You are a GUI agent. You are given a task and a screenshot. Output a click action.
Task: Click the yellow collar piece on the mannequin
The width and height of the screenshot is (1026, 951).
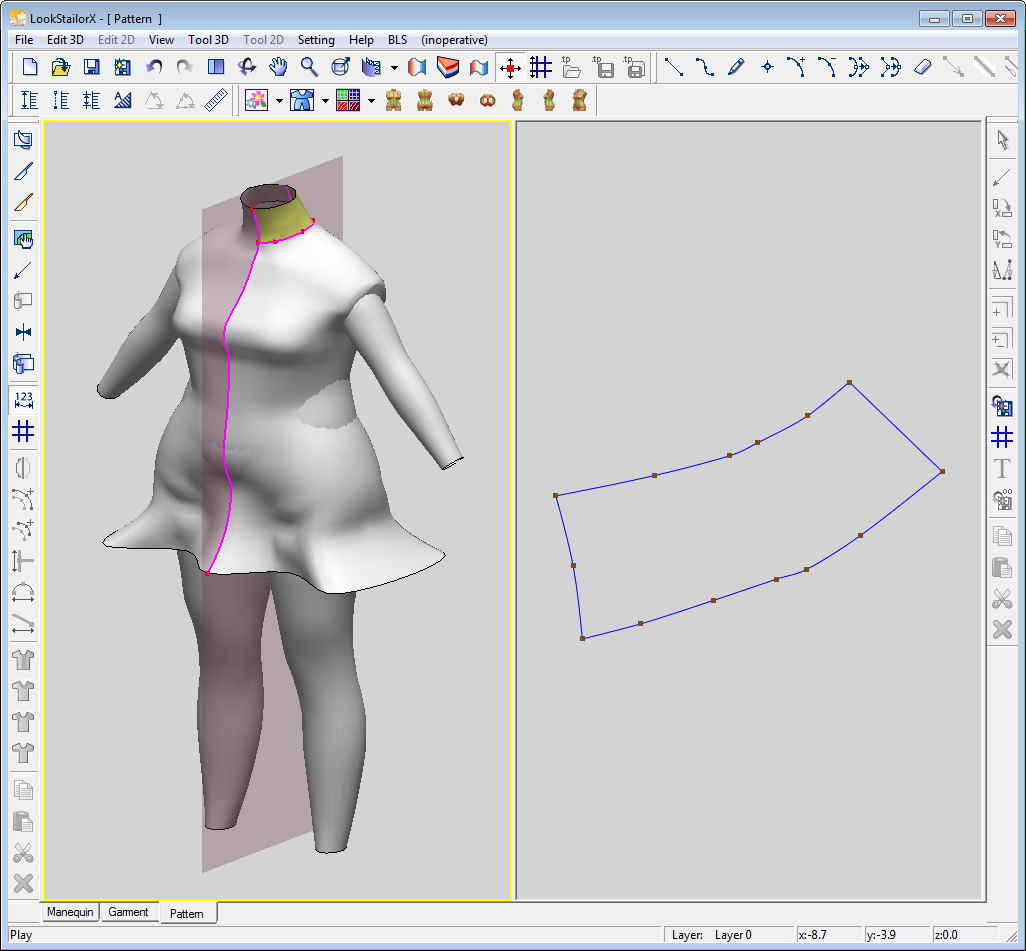point(285,217)
